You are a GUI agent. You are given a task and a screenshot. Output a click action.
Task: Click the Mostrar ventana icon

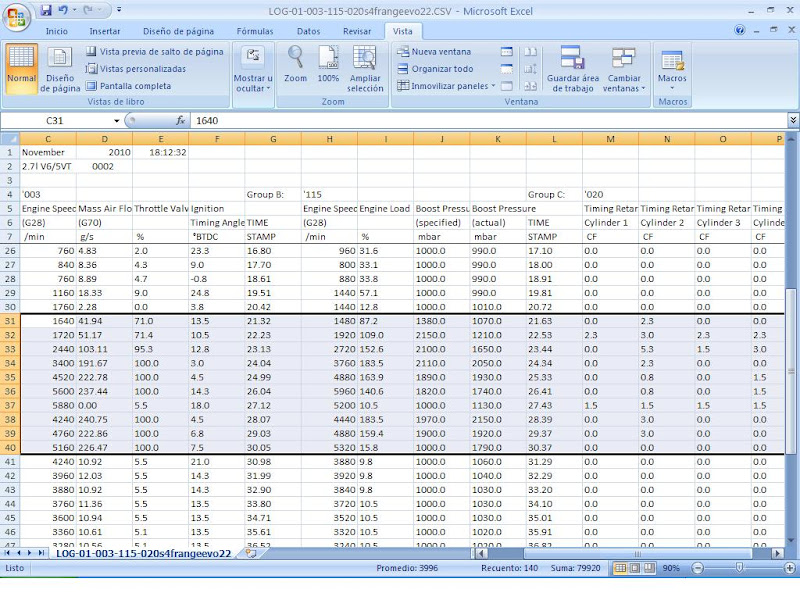pos(507,86)
